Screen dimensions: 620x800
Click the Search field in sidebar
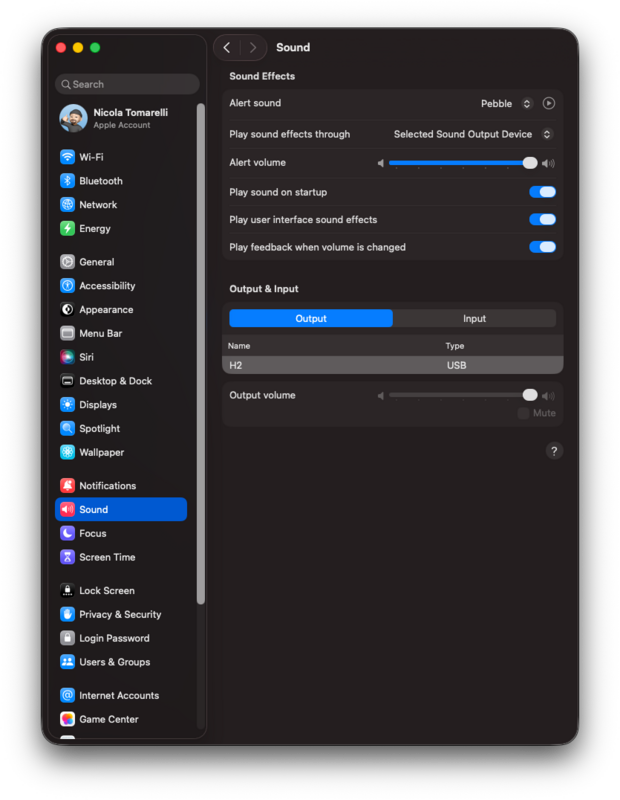coord(127,85)
